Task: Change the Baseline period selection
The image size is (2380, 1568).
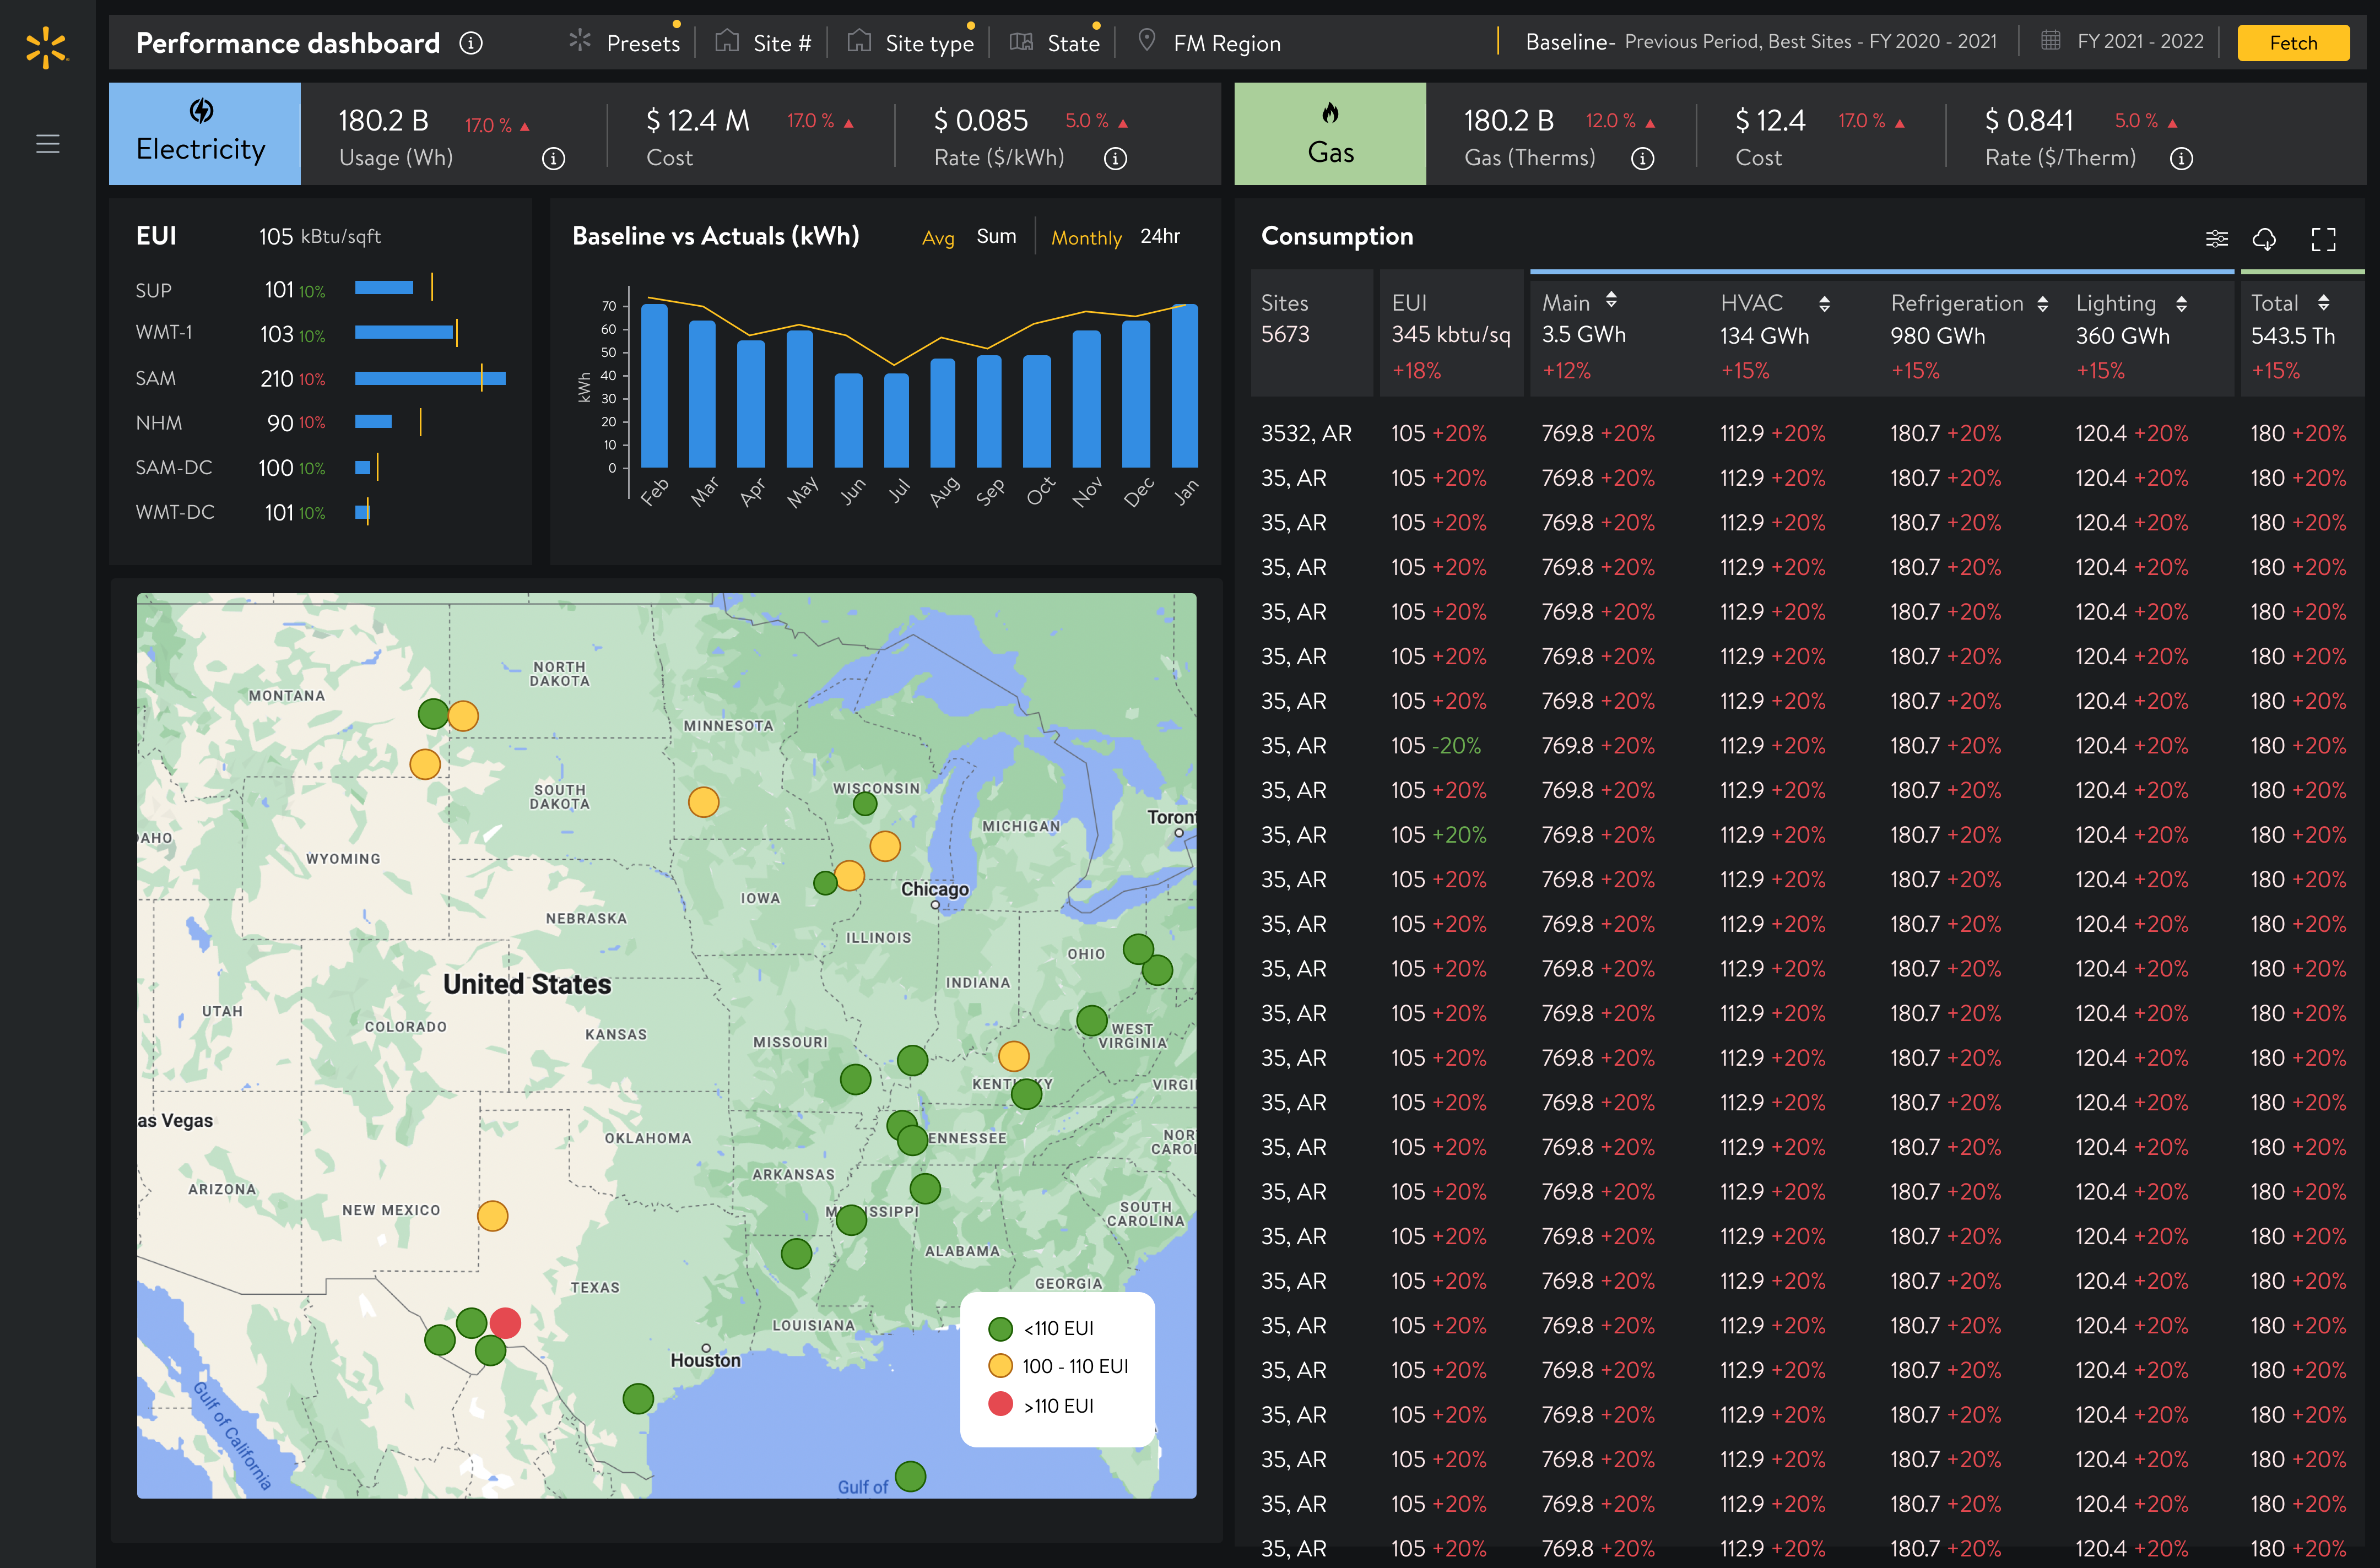Action: (1761, 41)
